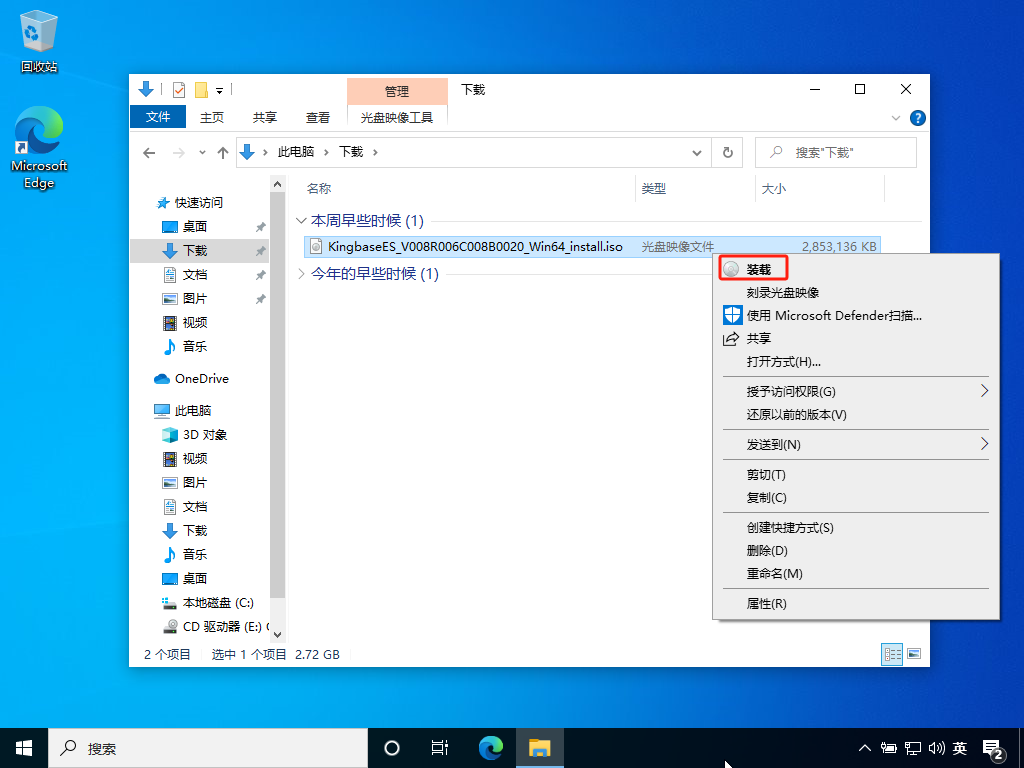Expand 授予访问权限(G) submenu arrow
Image resolution: width=1024 pixels, height=768 pixels.
[x=984, y=391]
